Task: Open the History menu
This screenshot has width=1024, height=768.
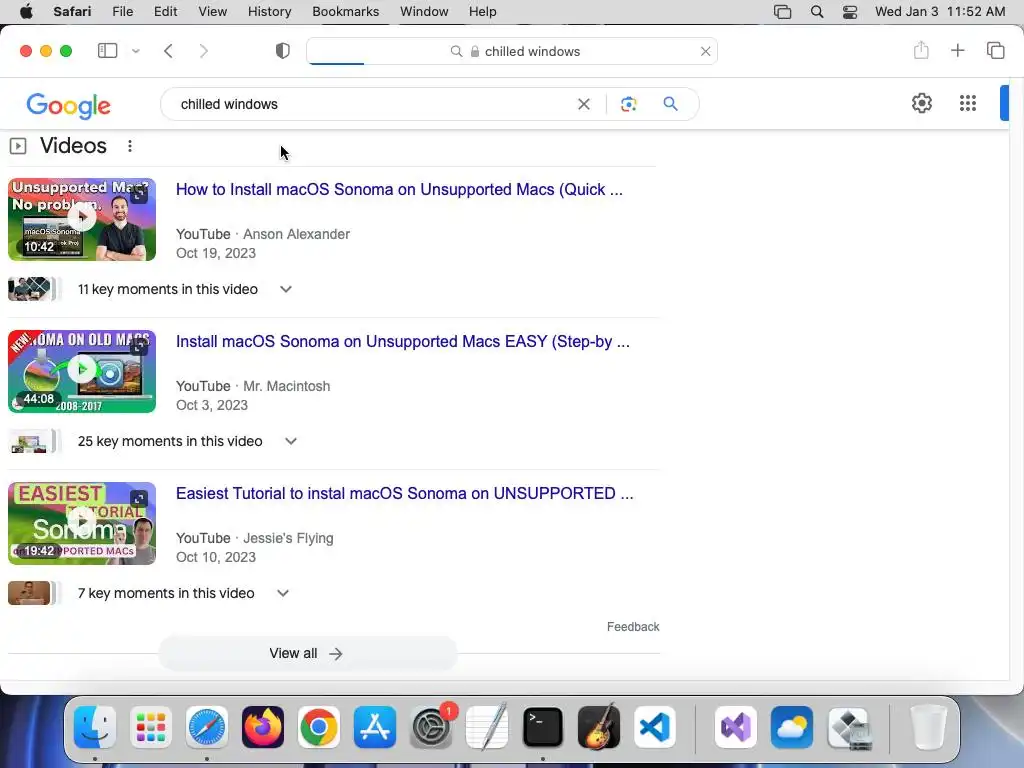Action: pos(269,12)
